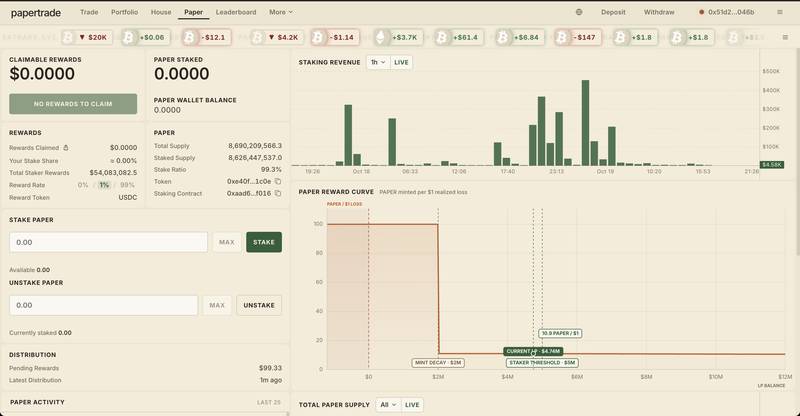
Task: Click MAX in Stake Paper section
Action: 227,242
